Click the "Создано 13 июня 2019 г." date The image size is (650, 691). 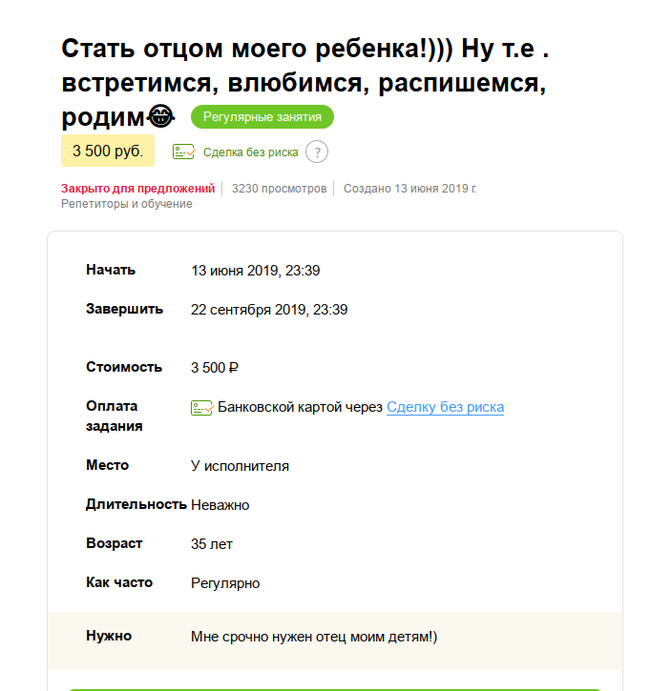tap(410, 188)
